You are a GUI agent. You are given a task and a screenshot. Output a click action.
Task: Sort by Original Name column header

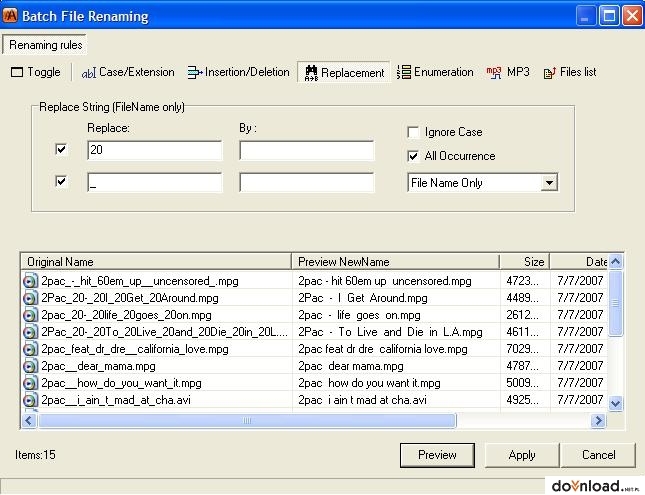(x=156, y=262)
